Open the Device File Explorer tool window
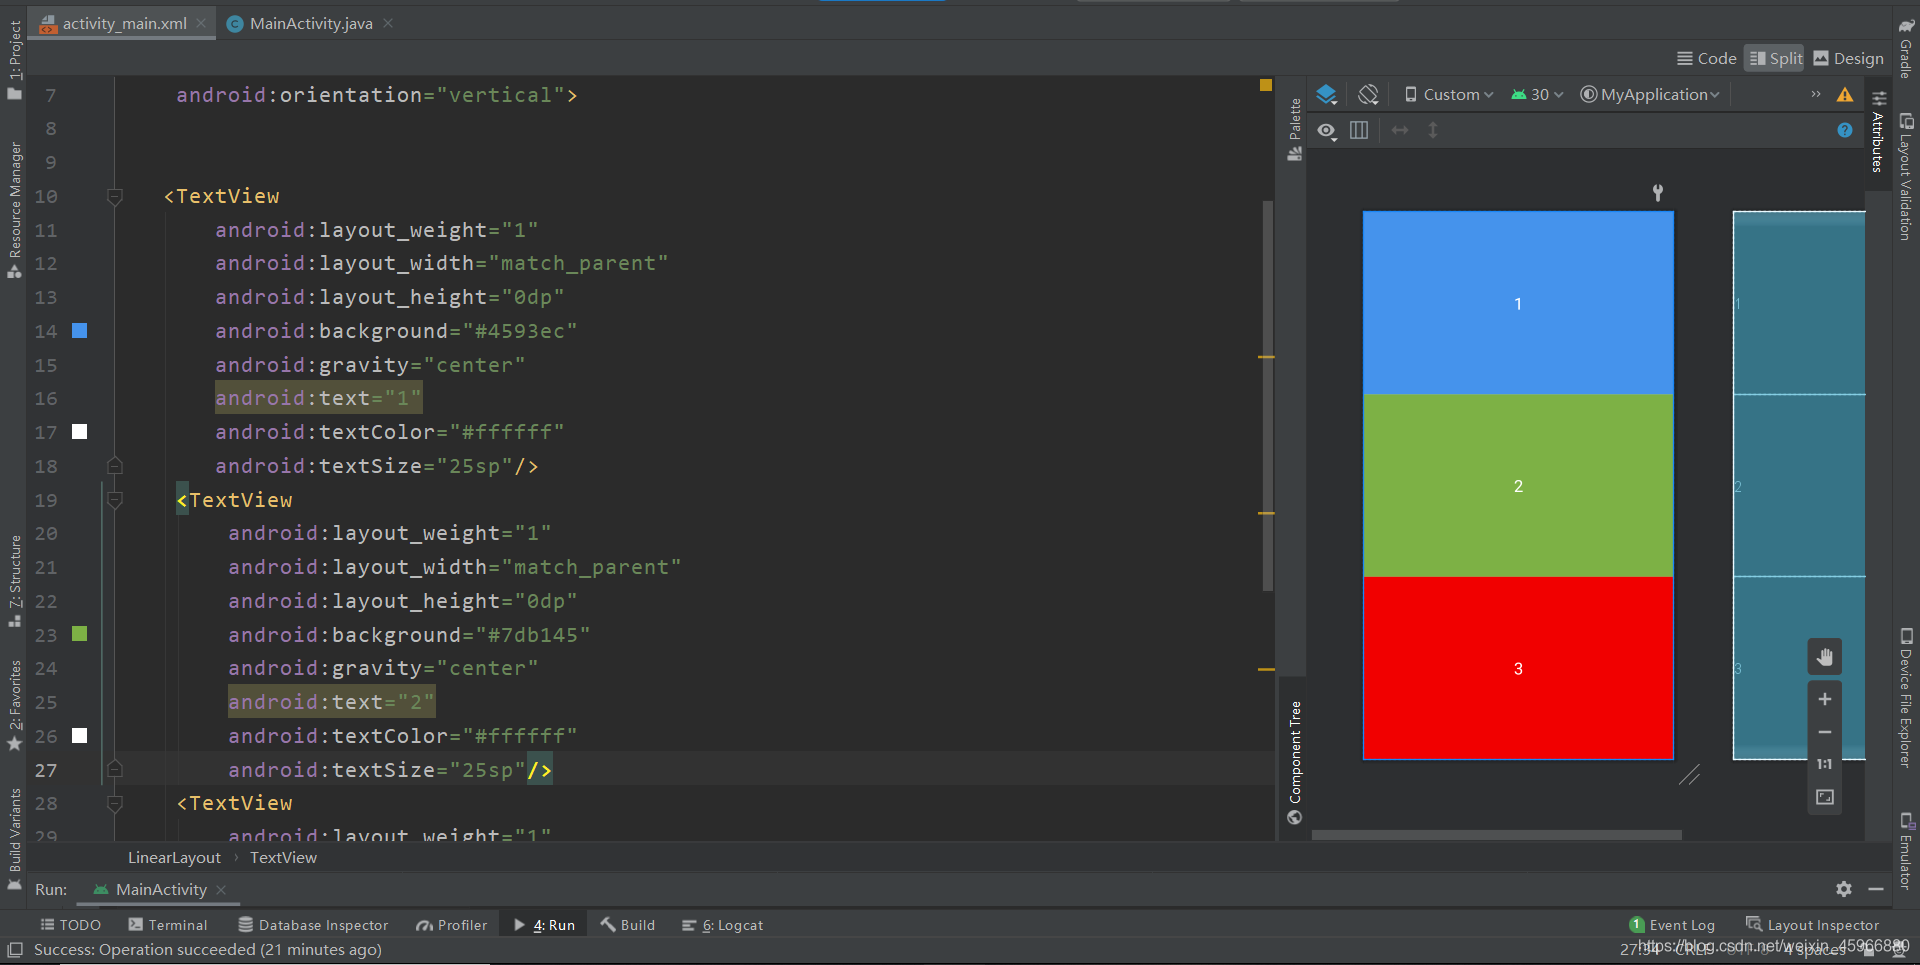 (x=1906, y=697)
